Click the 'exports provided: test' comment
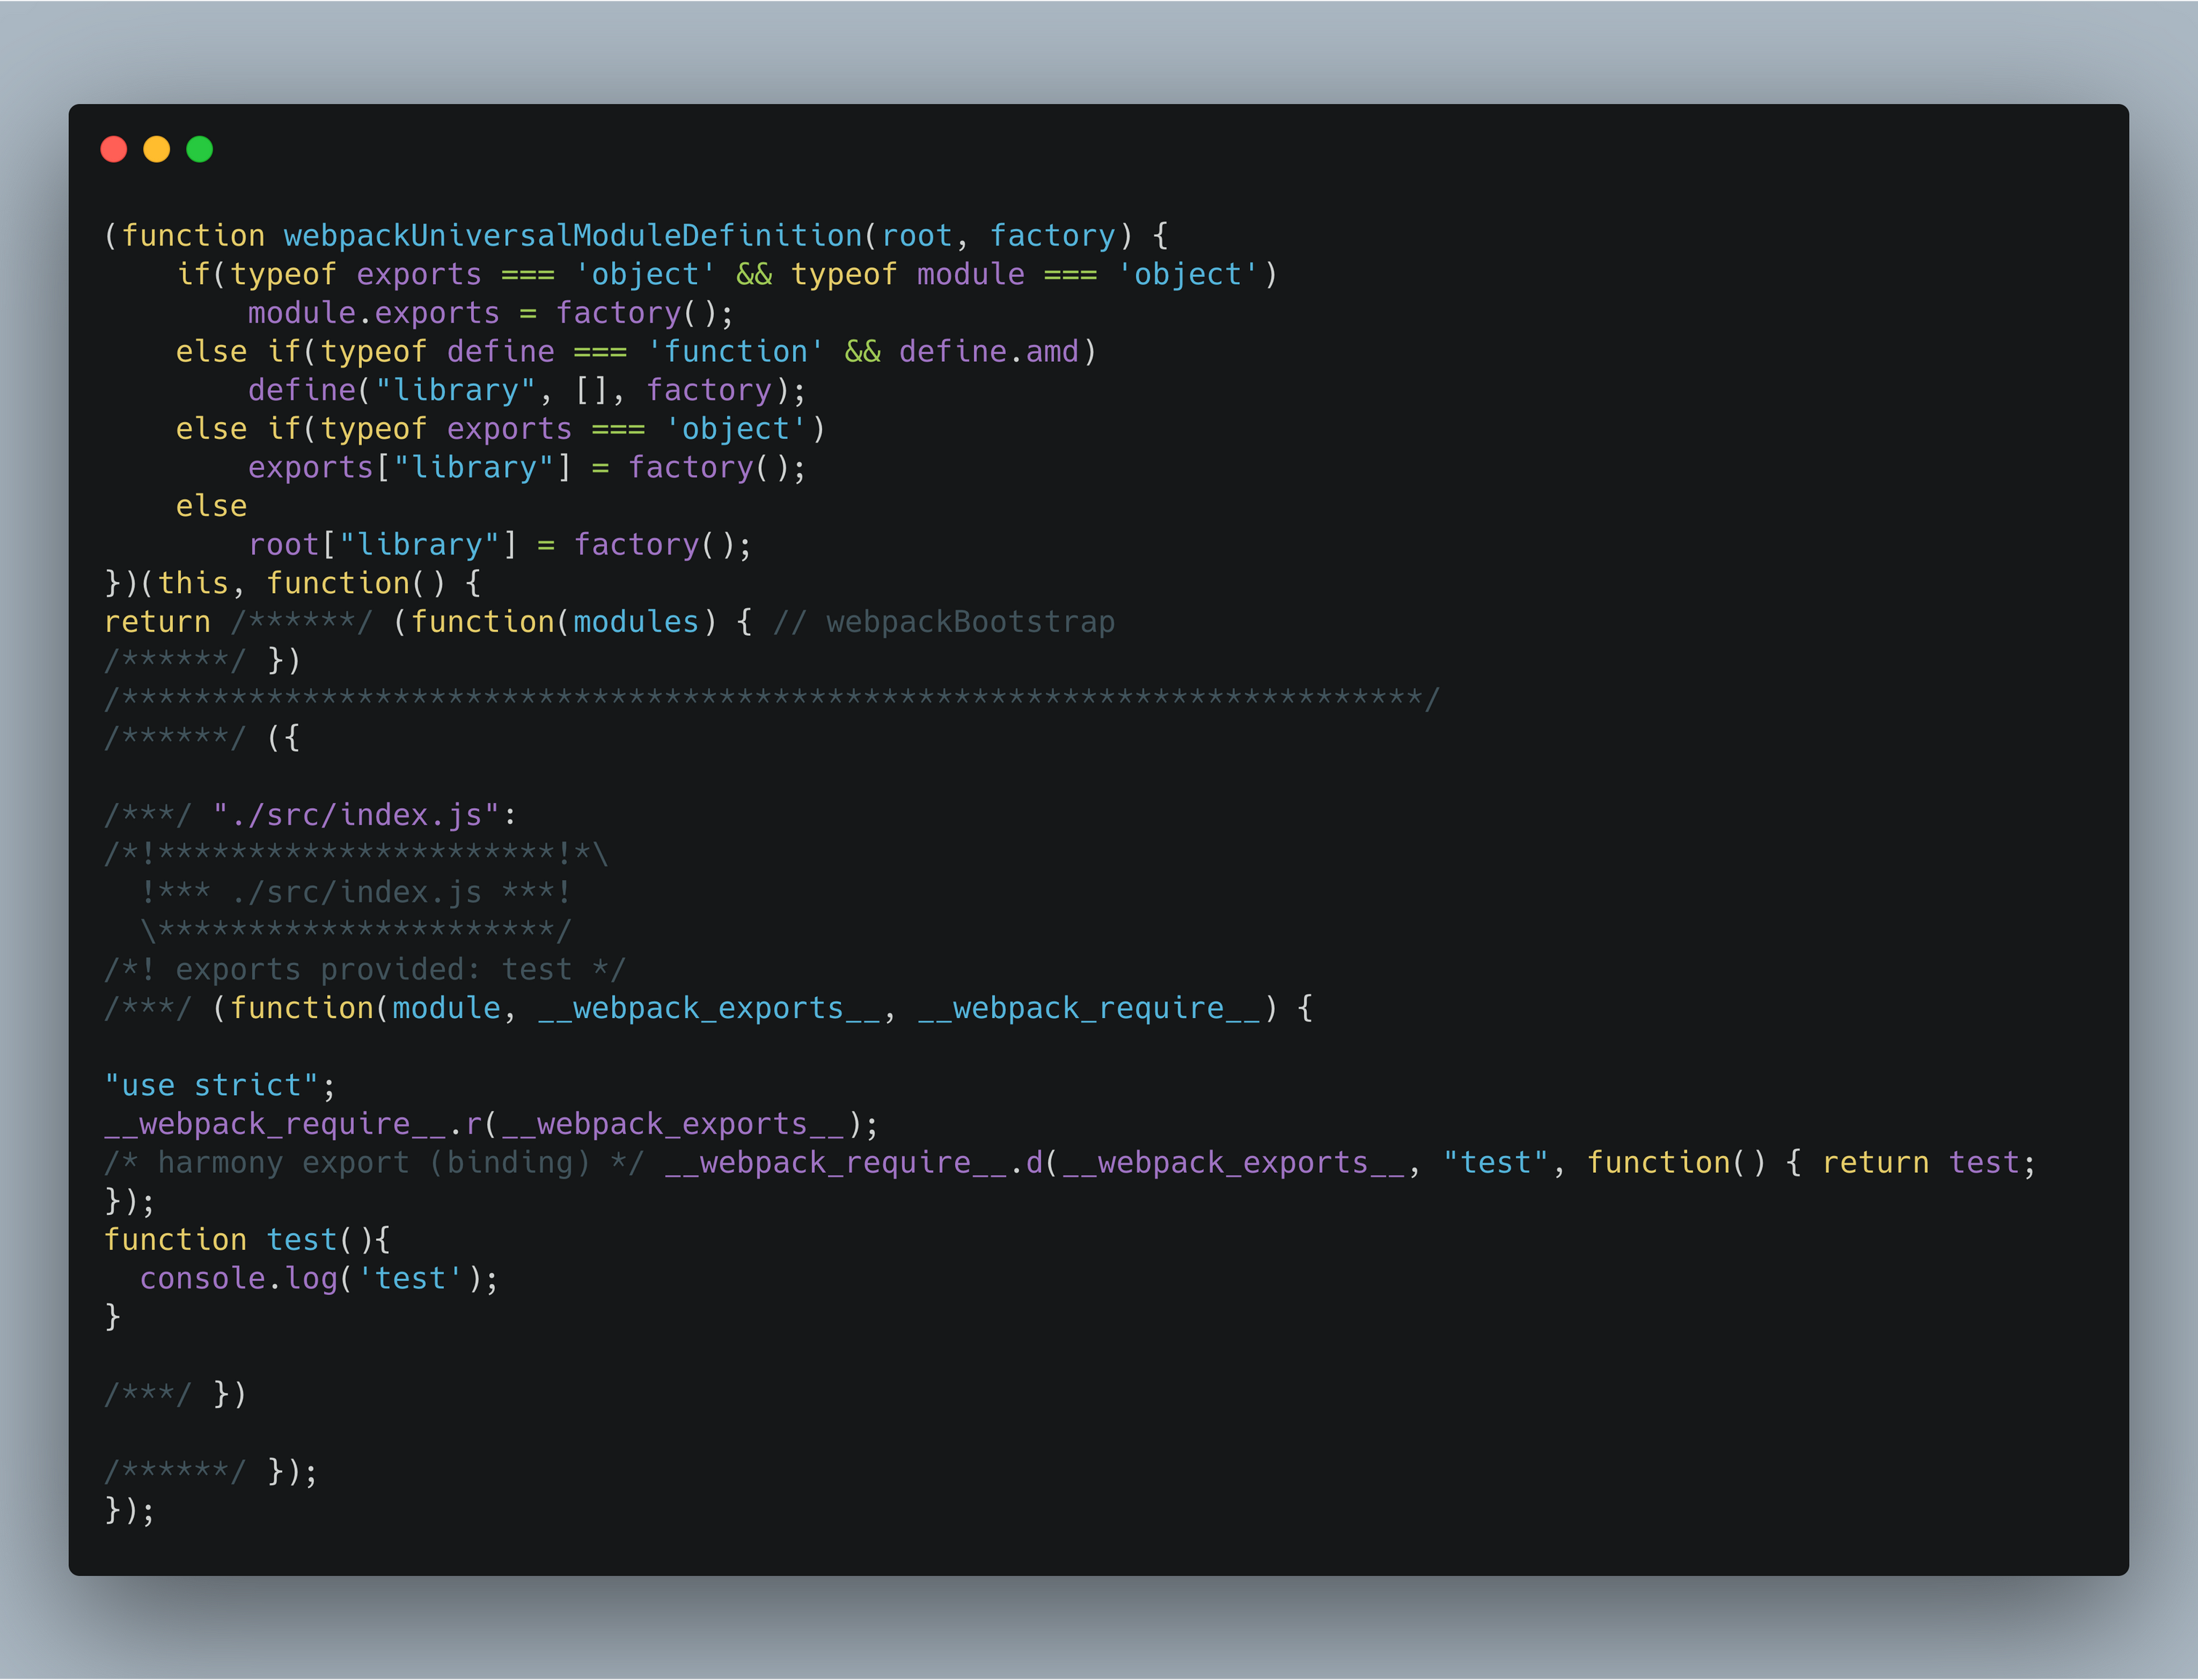2198x1680 pixels. tap(365, 970)
